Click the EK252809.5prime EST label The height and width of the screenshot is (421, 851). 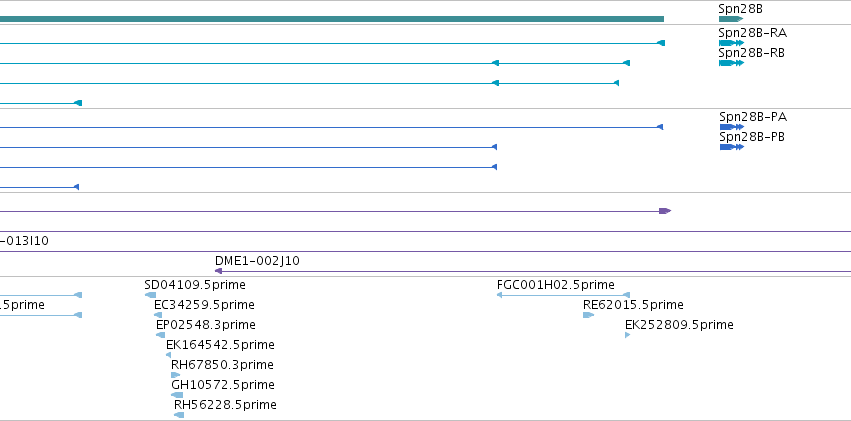[679, 325]
